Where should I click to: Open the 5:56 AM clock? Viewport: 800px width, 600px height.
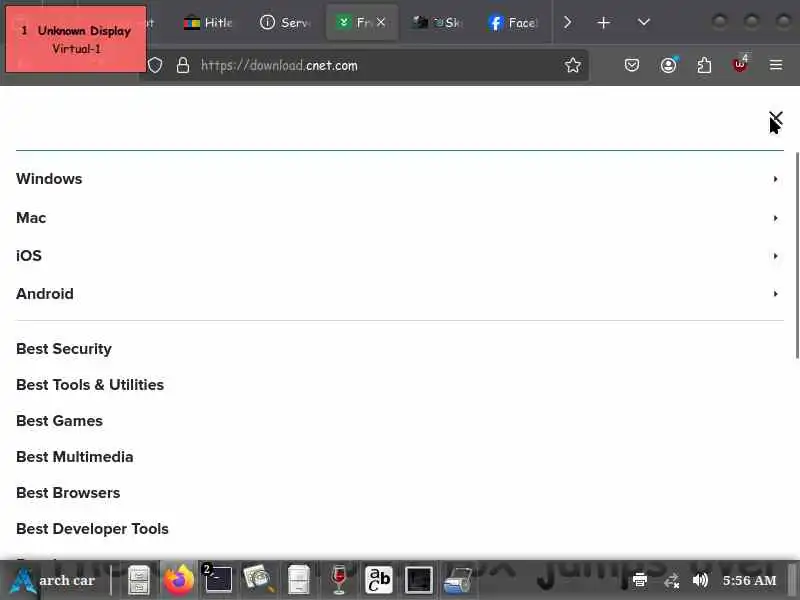749,581
